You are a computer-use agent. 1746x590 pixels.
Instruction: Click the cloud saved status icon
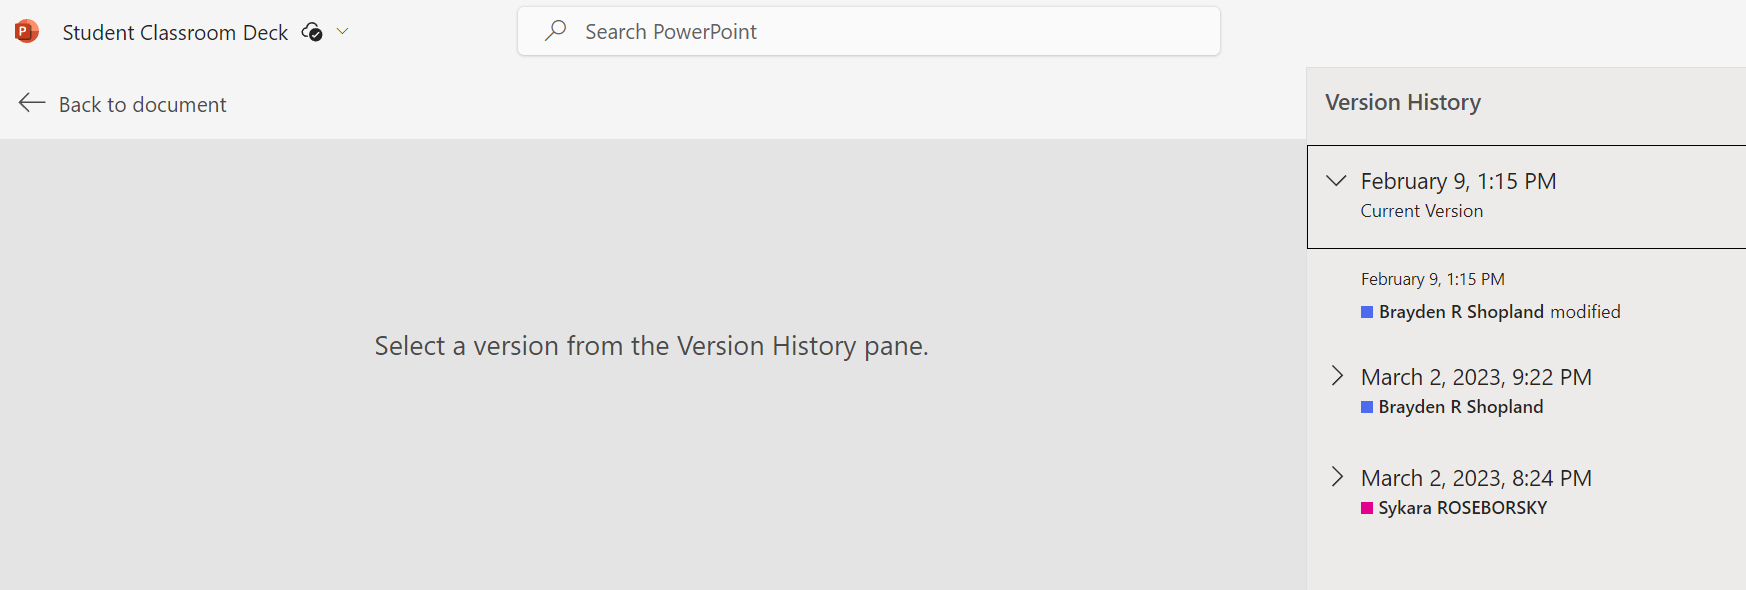click(312, 32)
